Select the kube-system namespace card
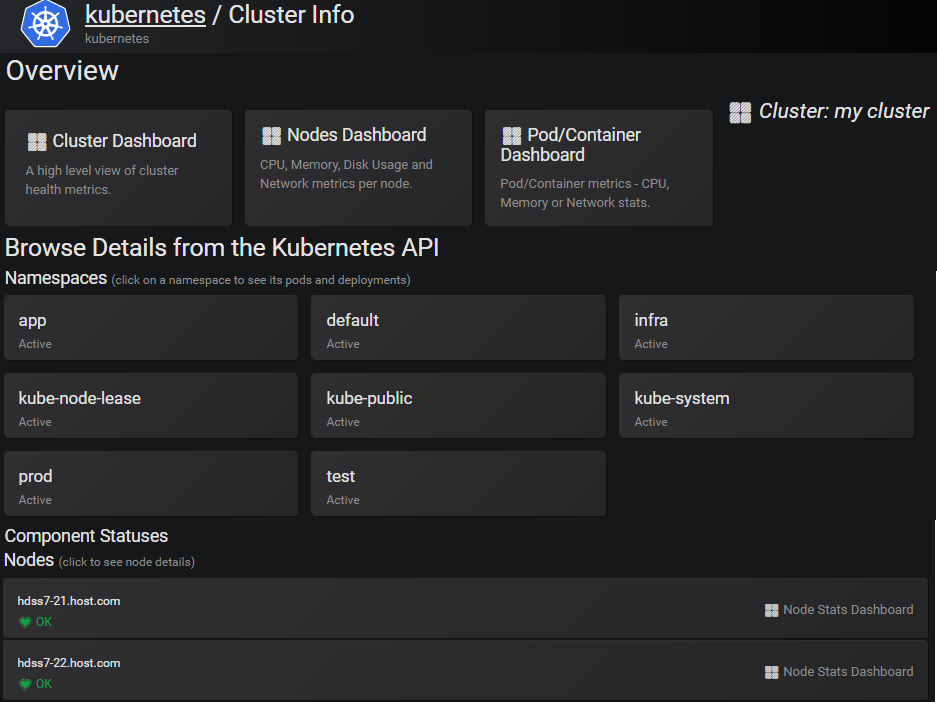The image size is (937, 702). coord(766,406)
